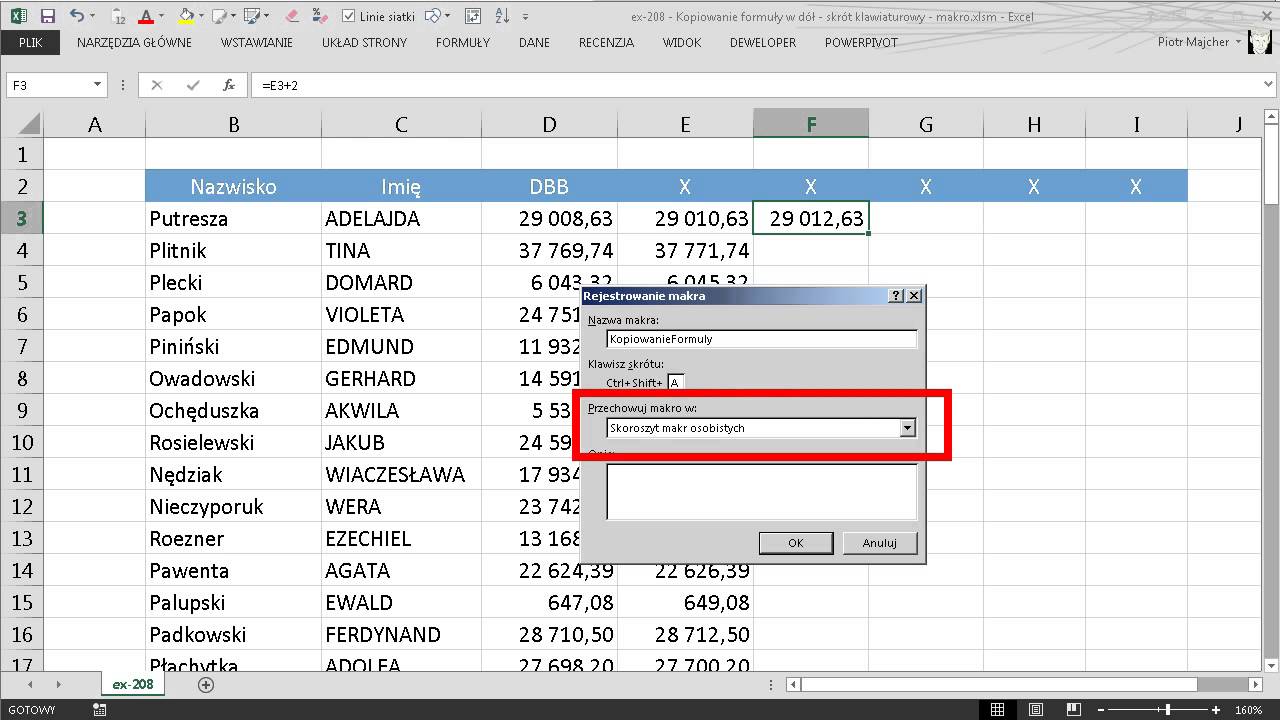Select column F header
The width and height of the screenshot is (1280, 720).
coord(811,124)
